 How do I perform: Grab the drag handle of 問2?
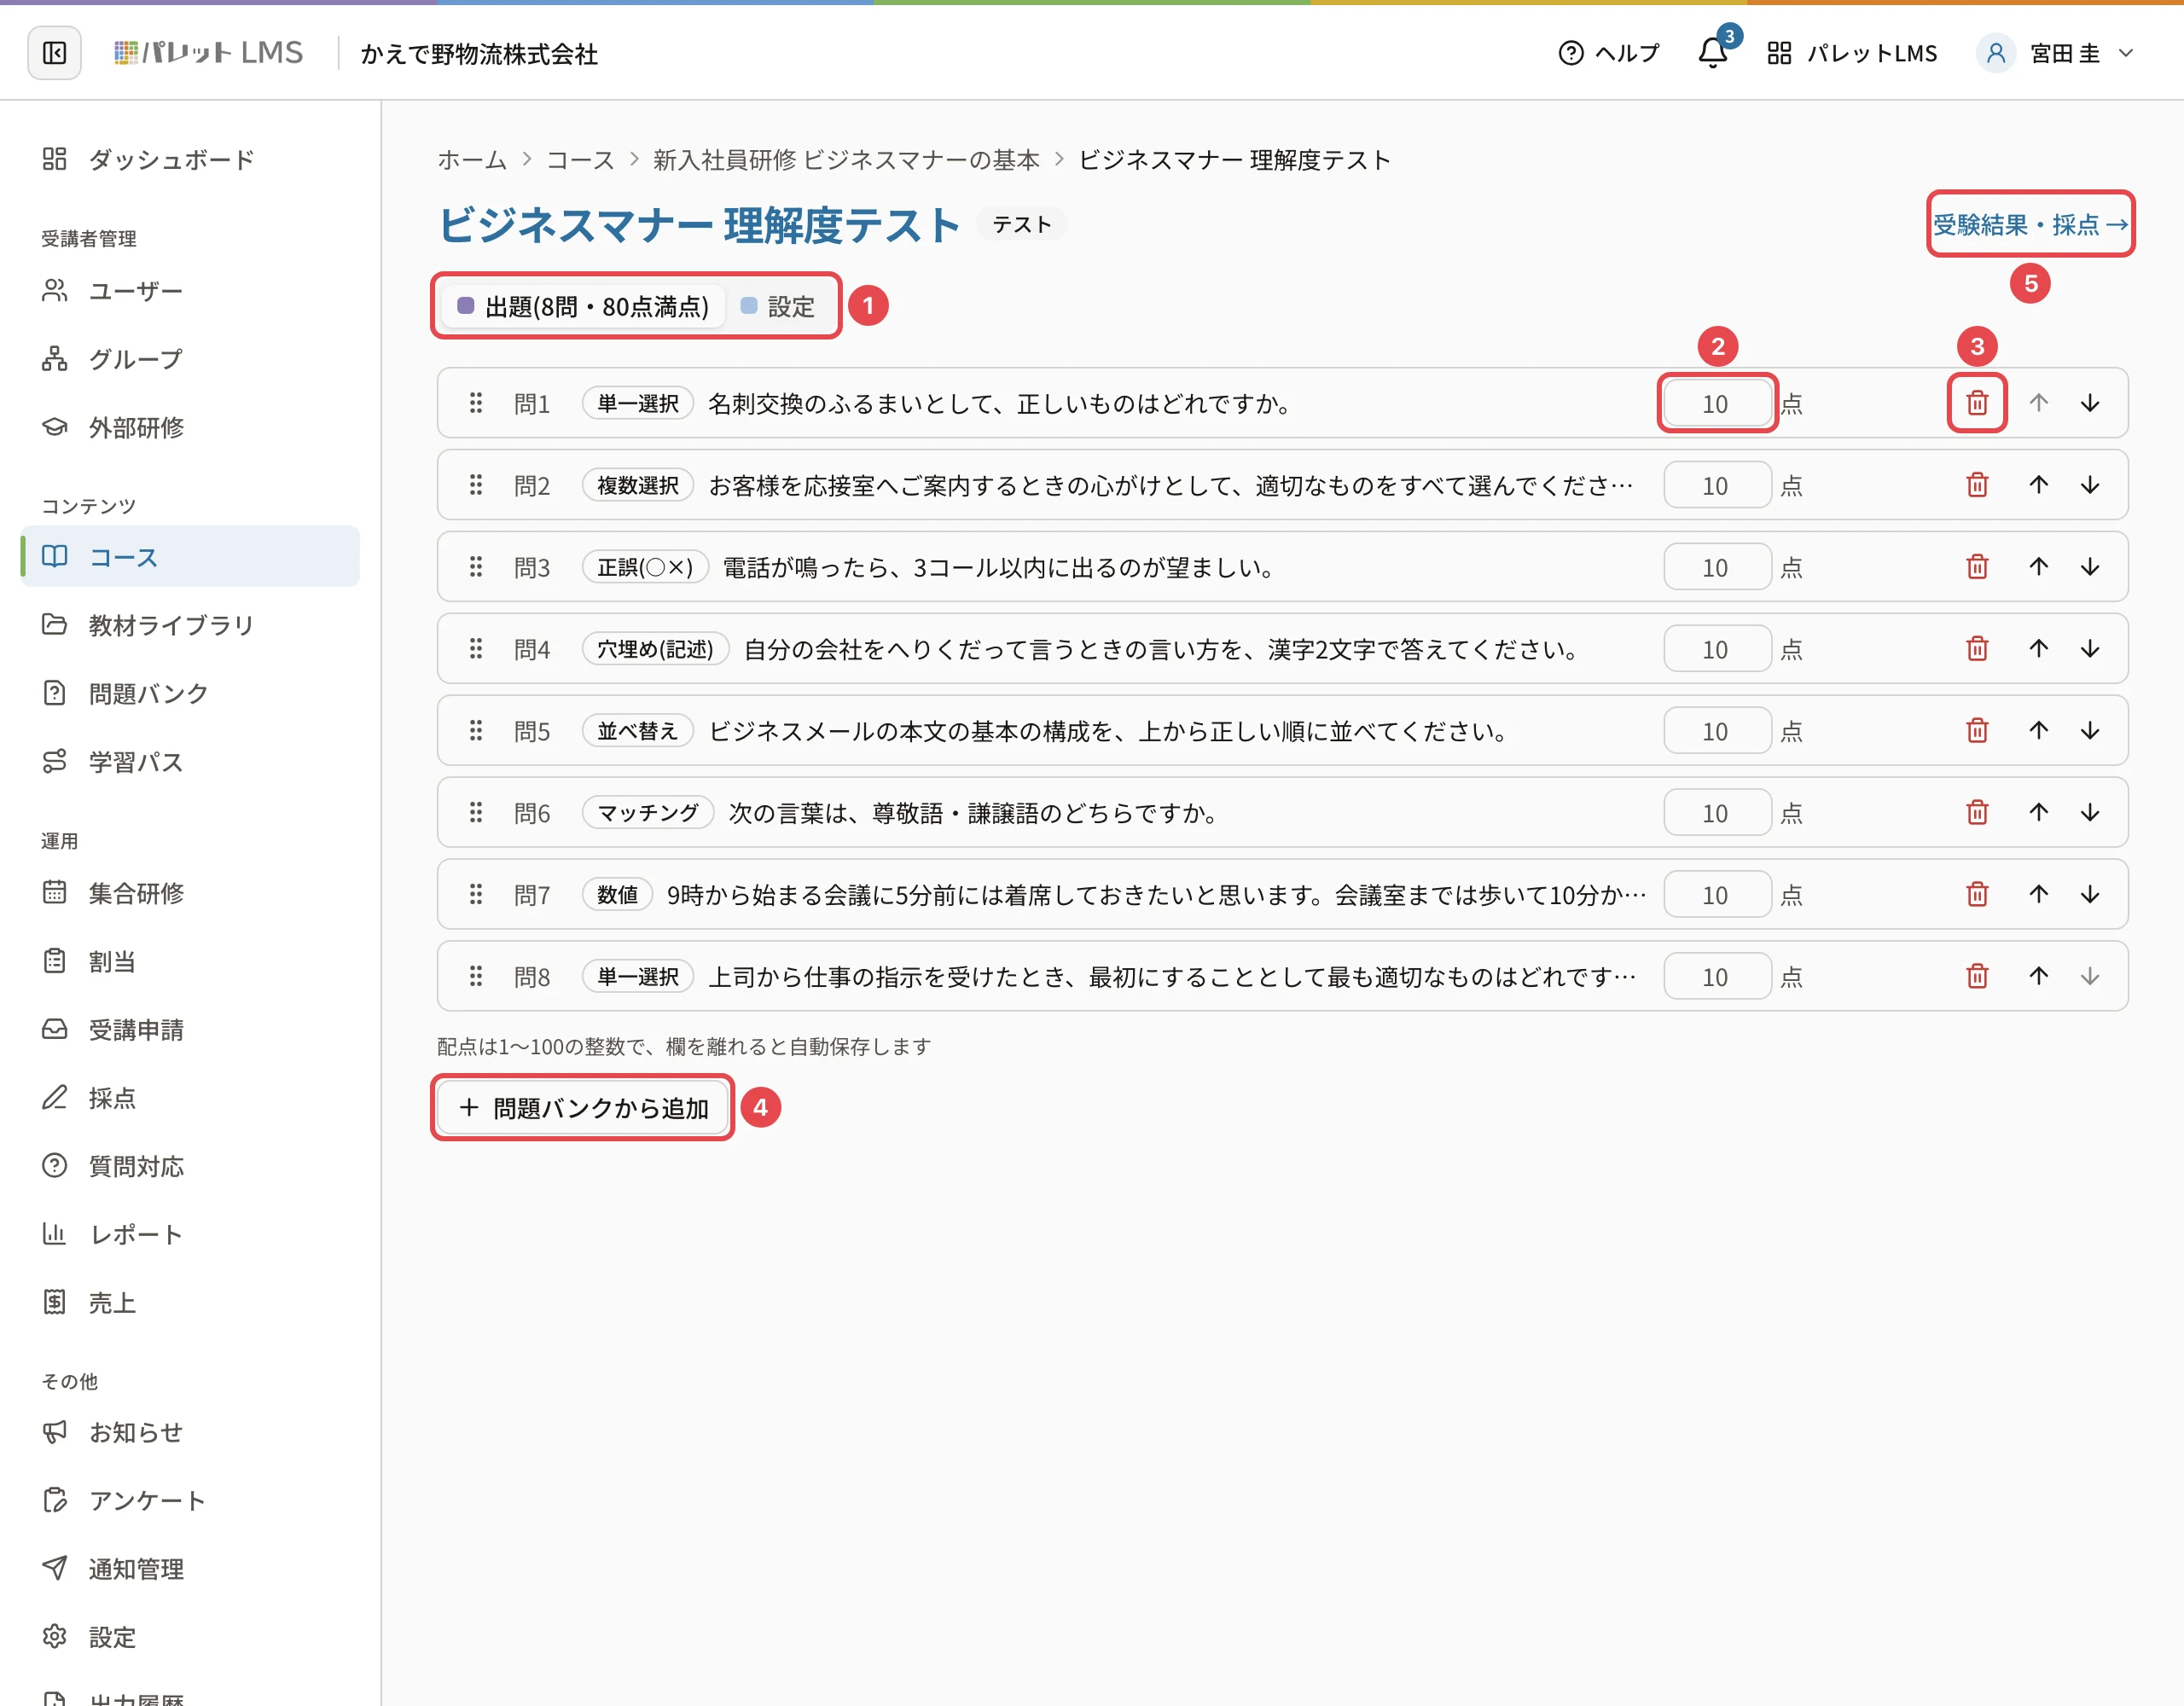pyautogui.click(x=476, y=485)
